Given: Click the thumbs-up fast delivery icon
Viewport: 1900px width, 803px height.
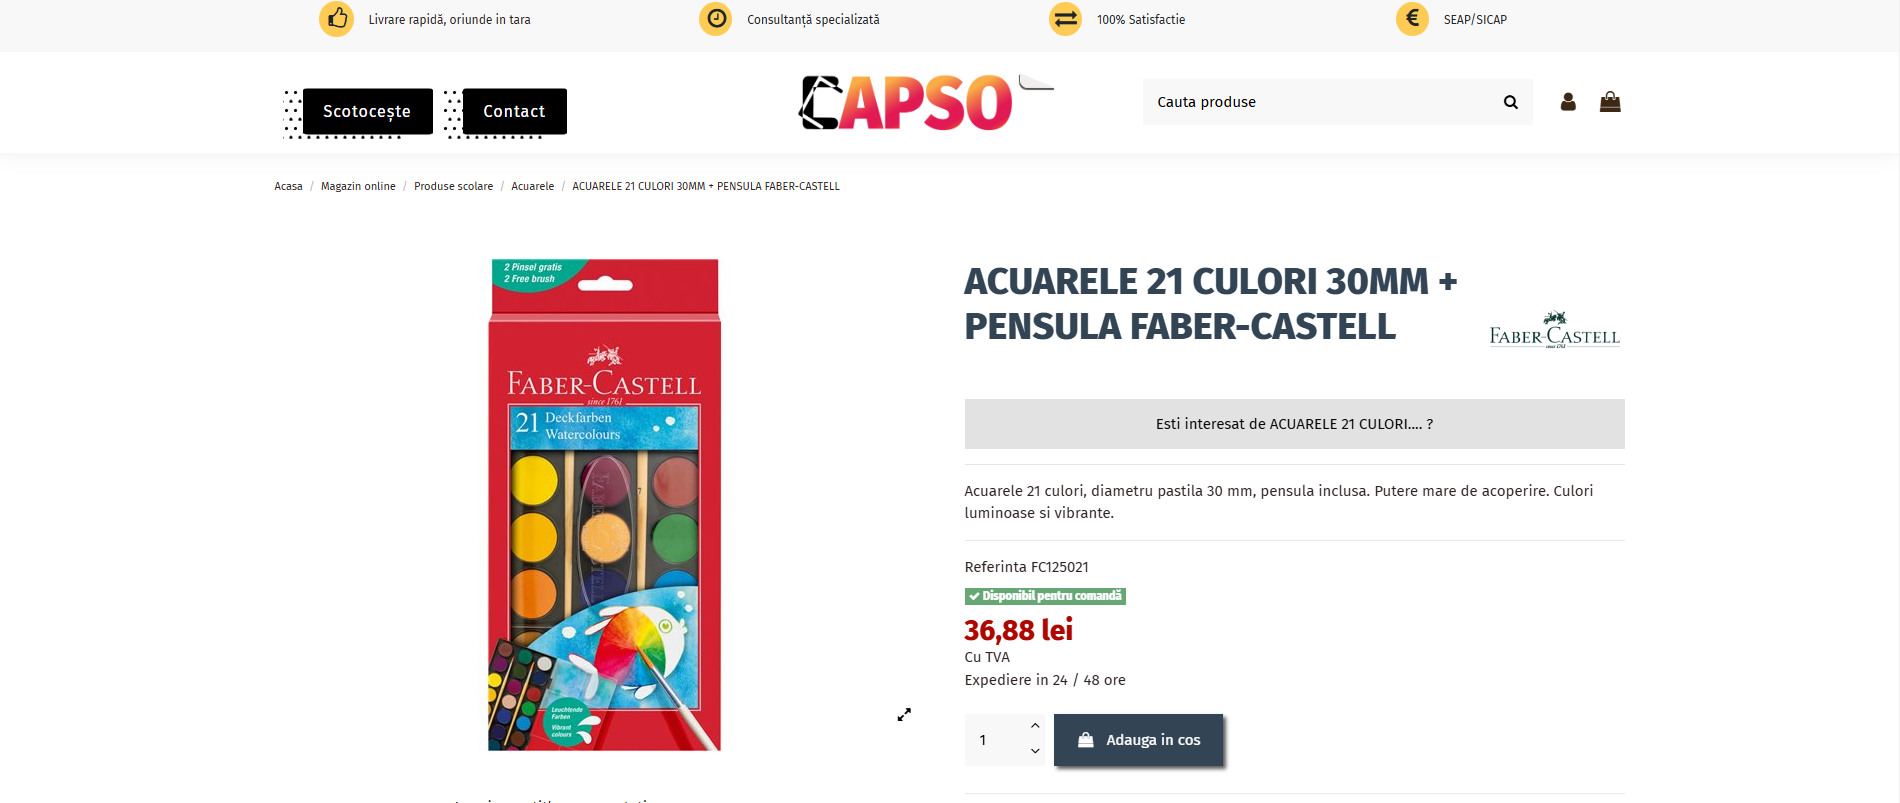Looking at the screenshot, I should pyautogui.click(x=337, y=19).
